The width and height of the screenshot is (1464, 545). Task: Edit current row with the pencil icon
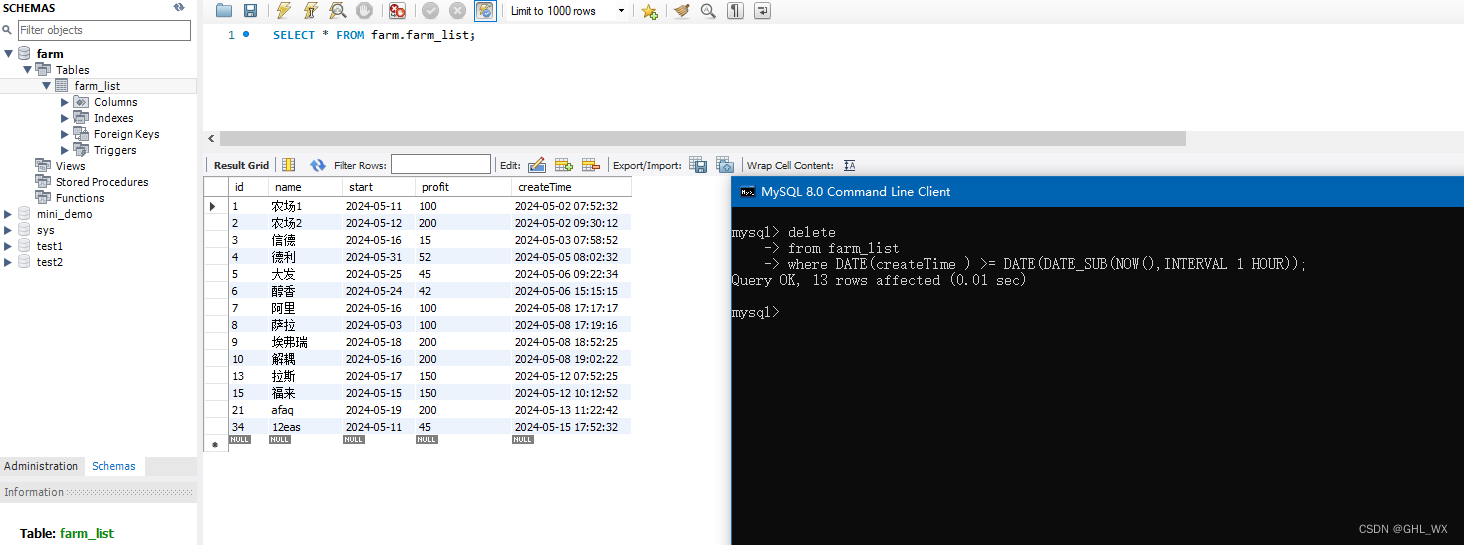536,165
